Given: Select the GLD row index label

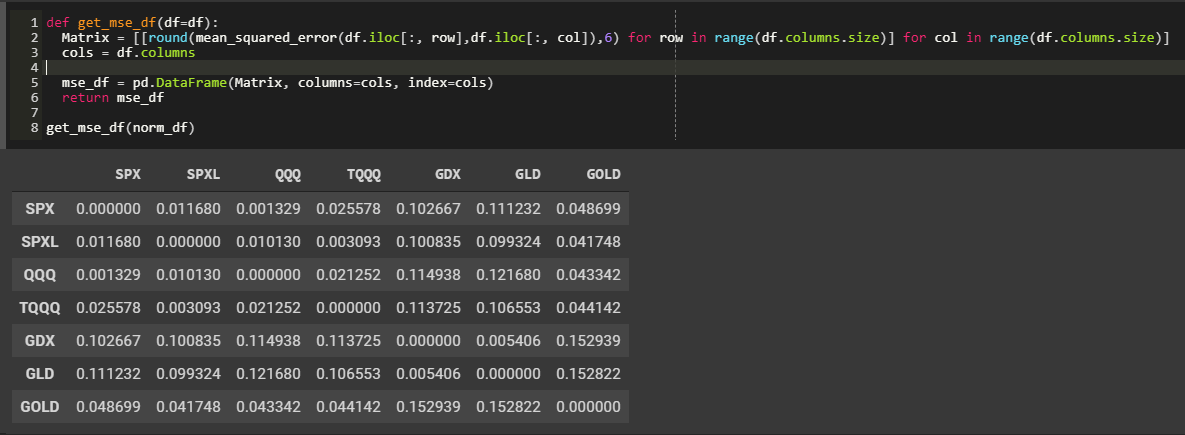Looking at the screenshot, I should (x=39, y=374).
